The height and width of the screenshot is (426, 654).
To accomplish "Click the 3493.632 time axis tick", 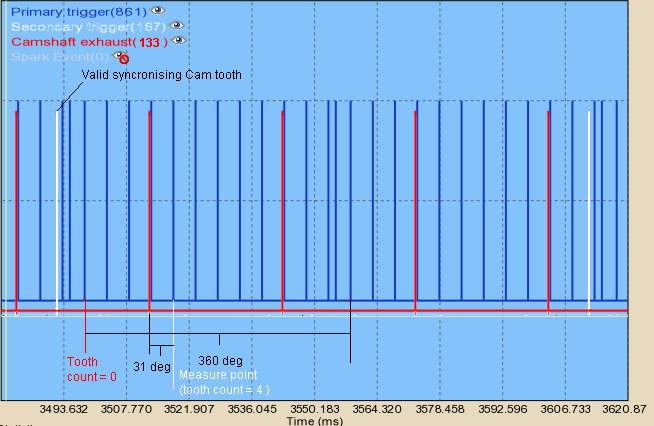I will click(64, 409).
